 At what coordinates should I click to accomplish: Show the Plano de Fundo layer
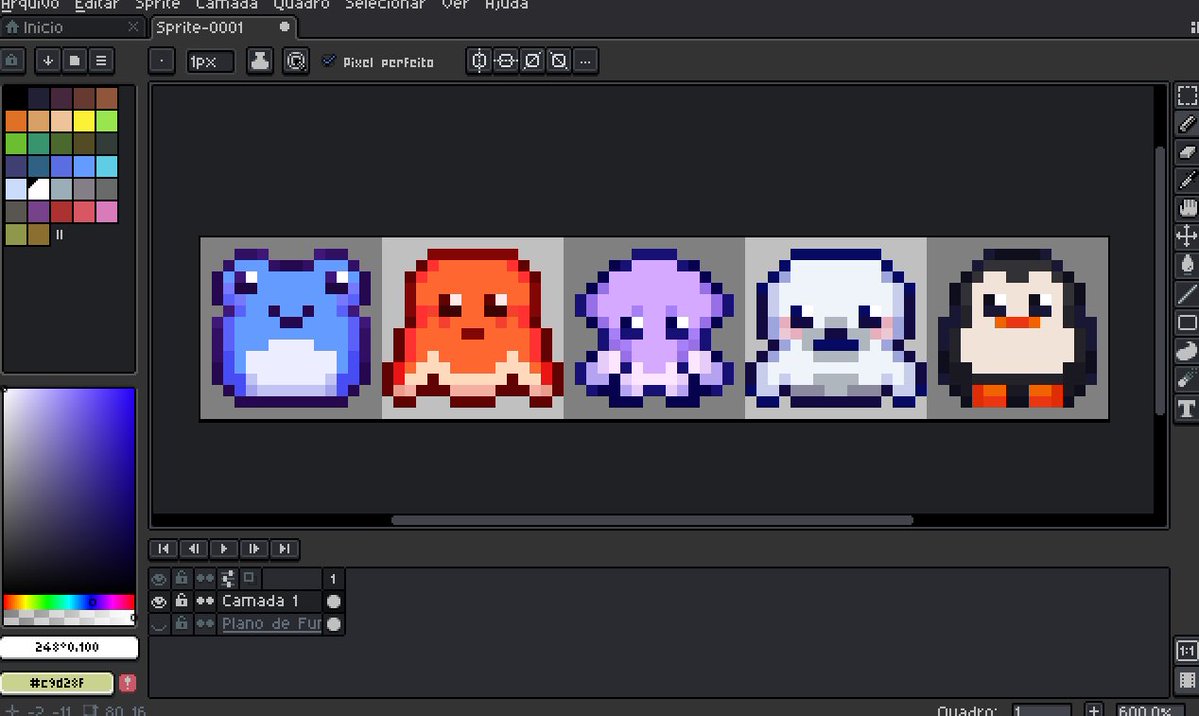click(x=158, y=624)
